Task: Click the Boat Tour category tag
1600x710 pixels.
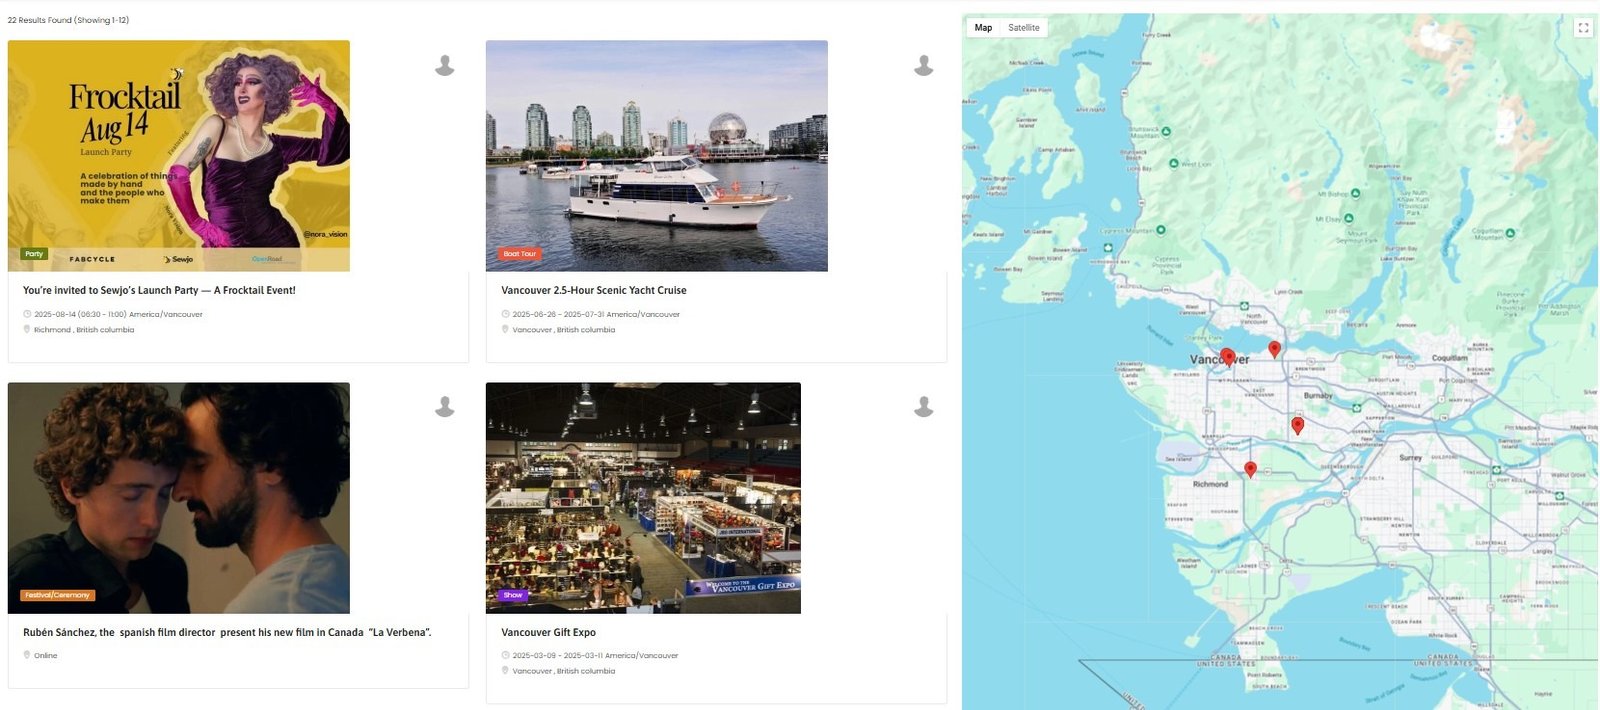Action: 520,253
